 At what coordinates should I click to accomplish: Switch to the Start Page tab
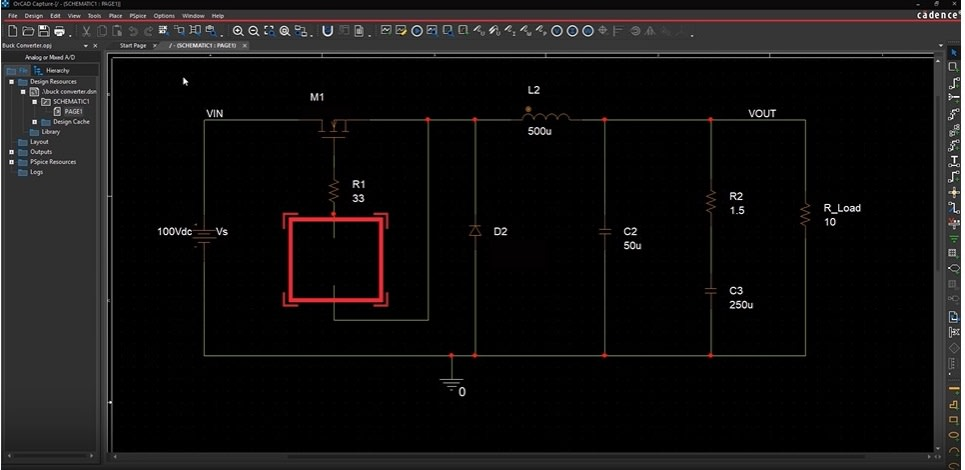(132, 46)
